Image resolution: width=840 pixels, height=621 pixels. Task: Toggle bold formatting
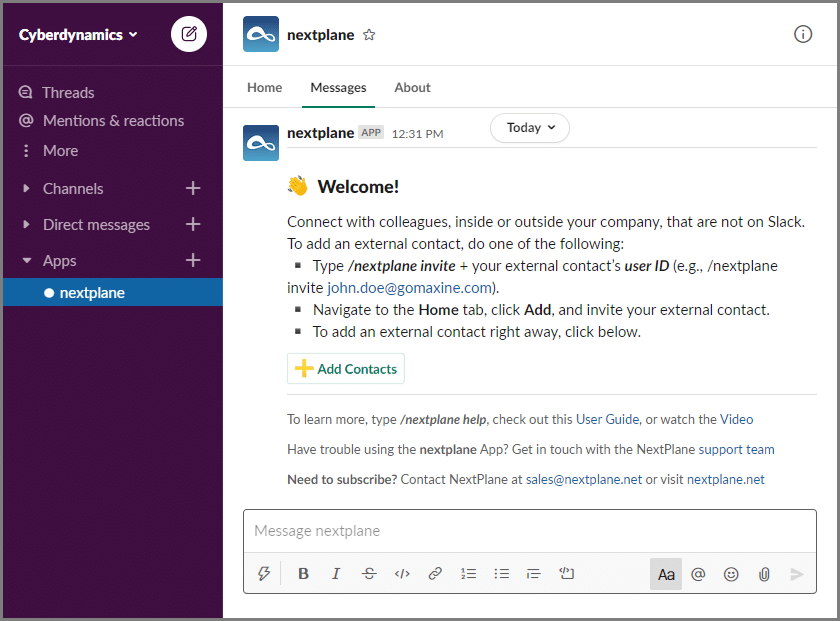pyautogui.click(x=303, y=574)
